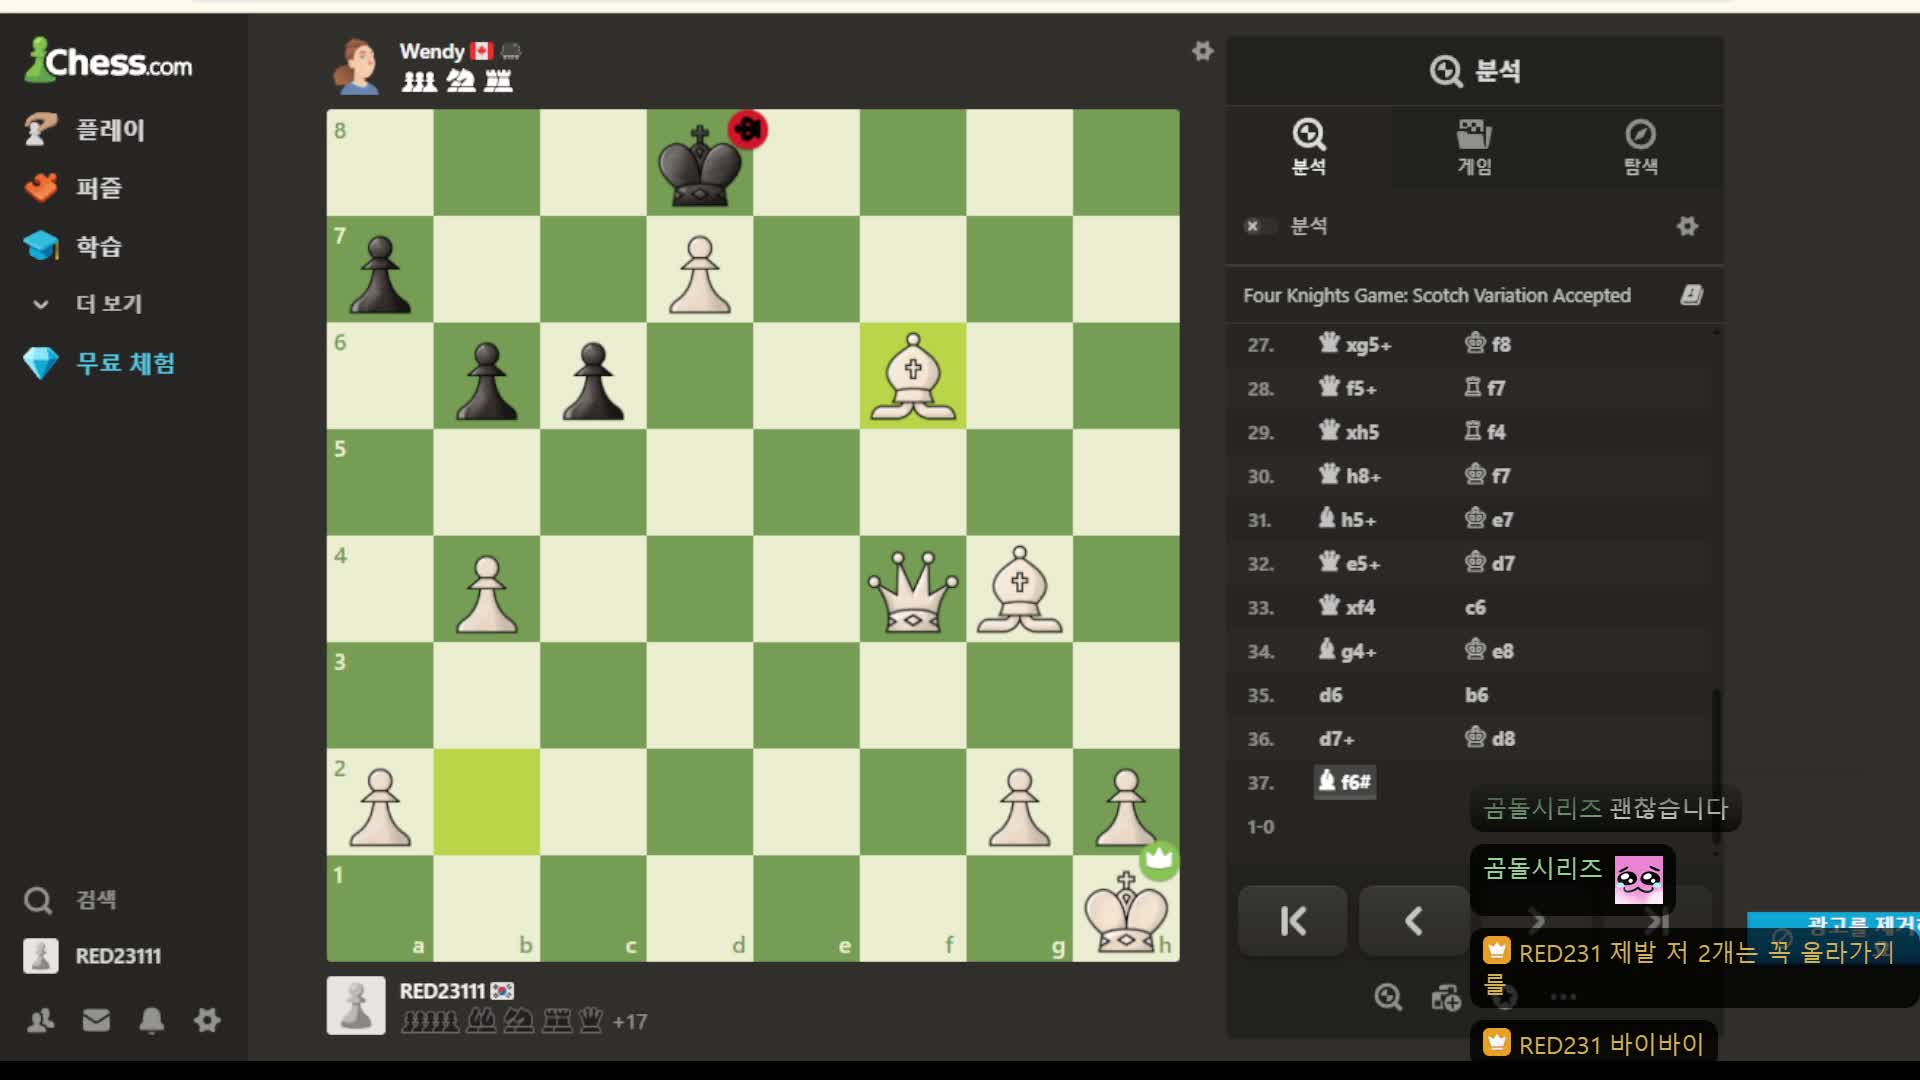Click the 무료 체험 free trial link
This screenshot has height=1080, width=1920.
(100, 363)
